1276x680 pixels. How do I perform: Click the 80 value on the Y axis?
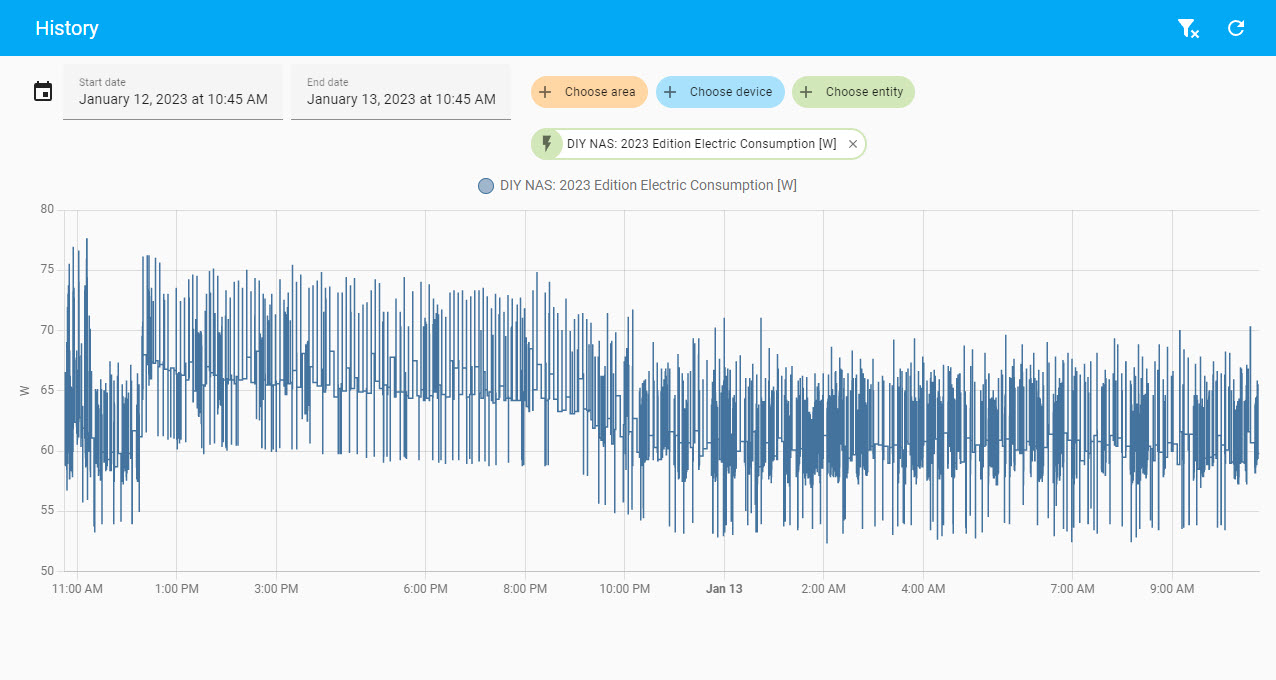point(47,210)
